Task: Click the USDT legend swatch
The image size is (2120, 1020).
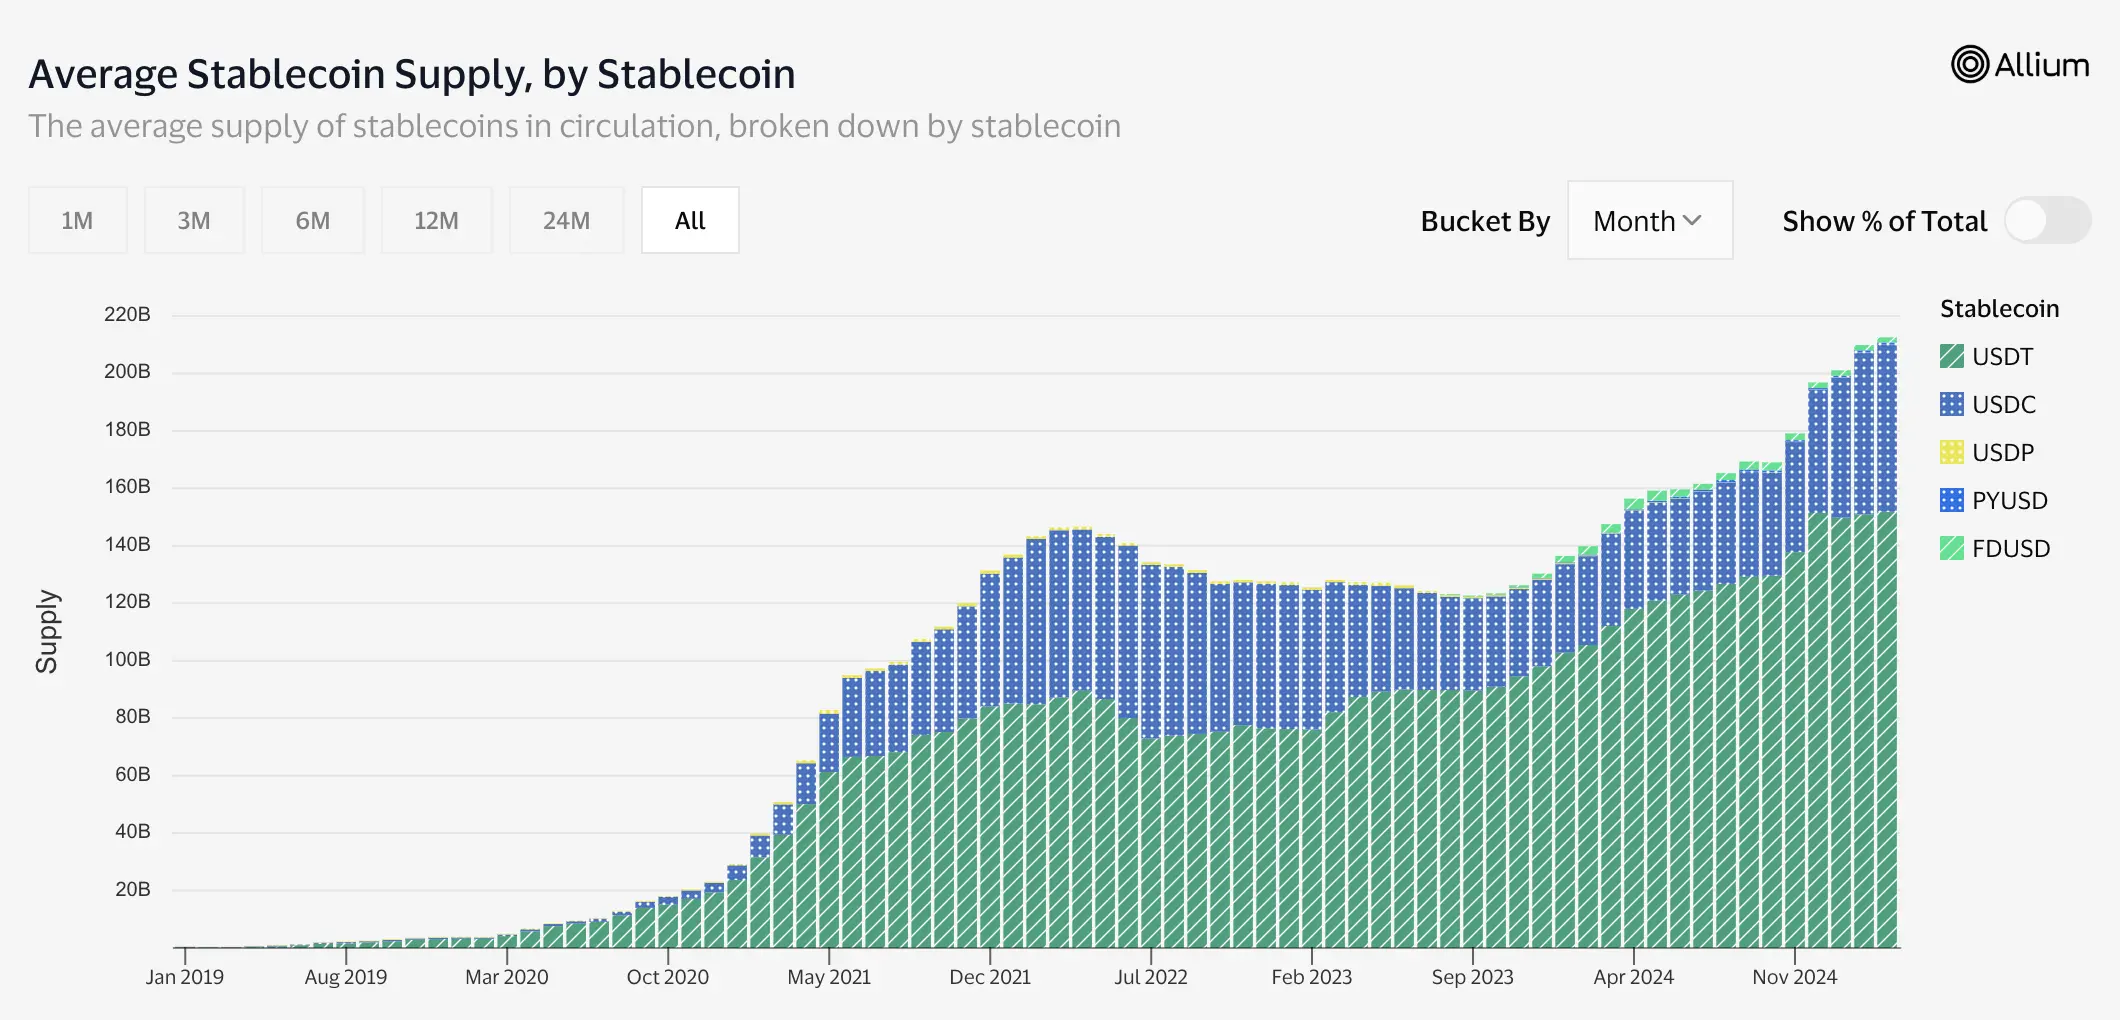Action: [1951, 357]
